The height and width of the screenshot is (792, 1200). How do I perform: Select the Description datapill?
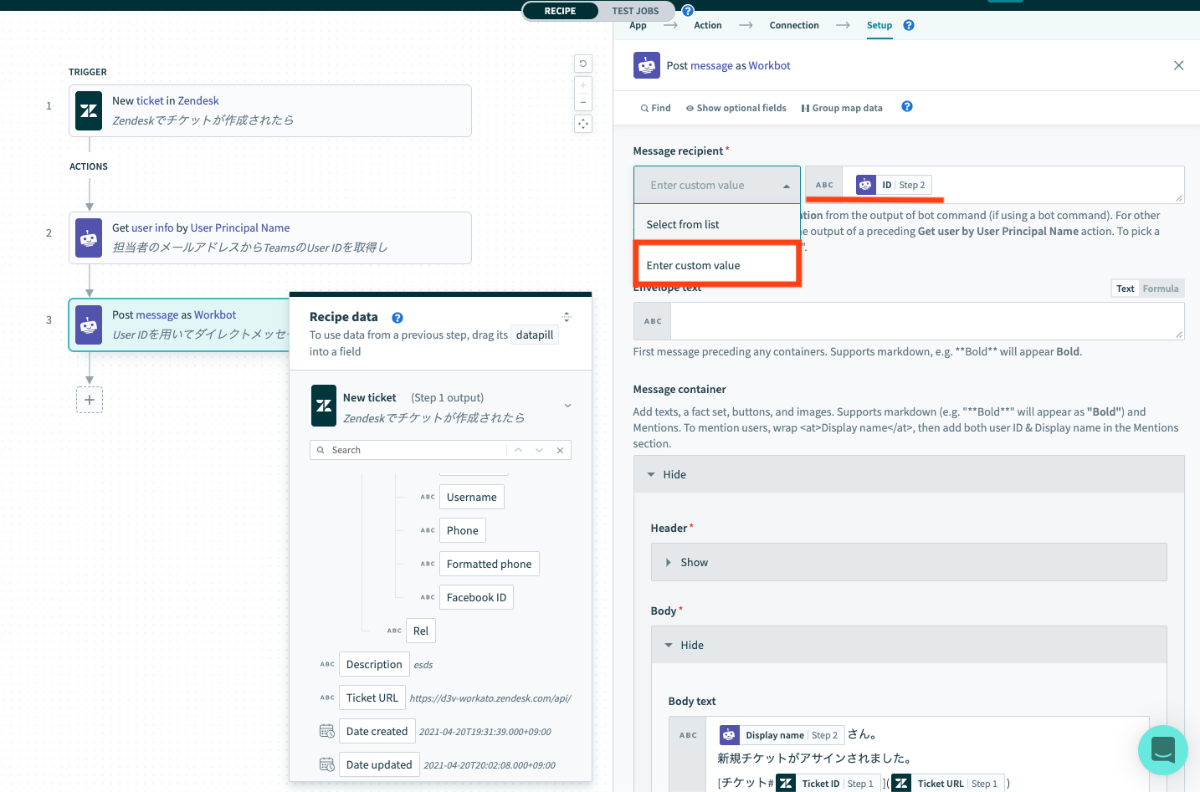(374, 664)
